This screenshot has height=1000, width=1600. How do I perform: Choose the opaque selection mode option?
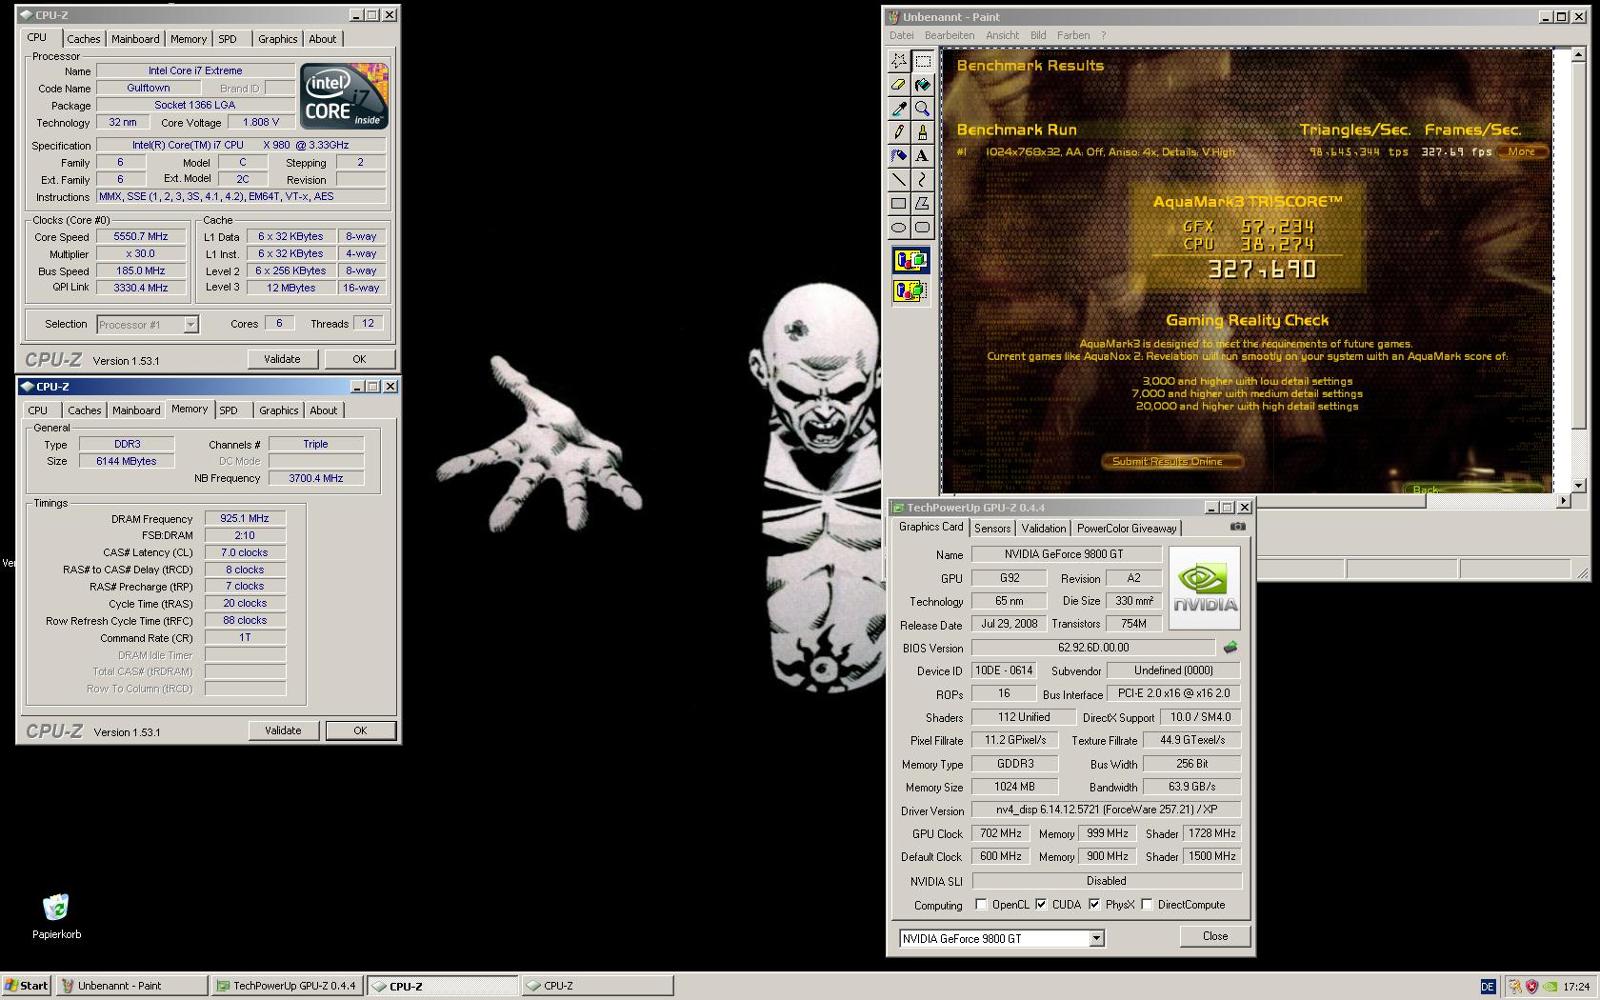(910, 261)
